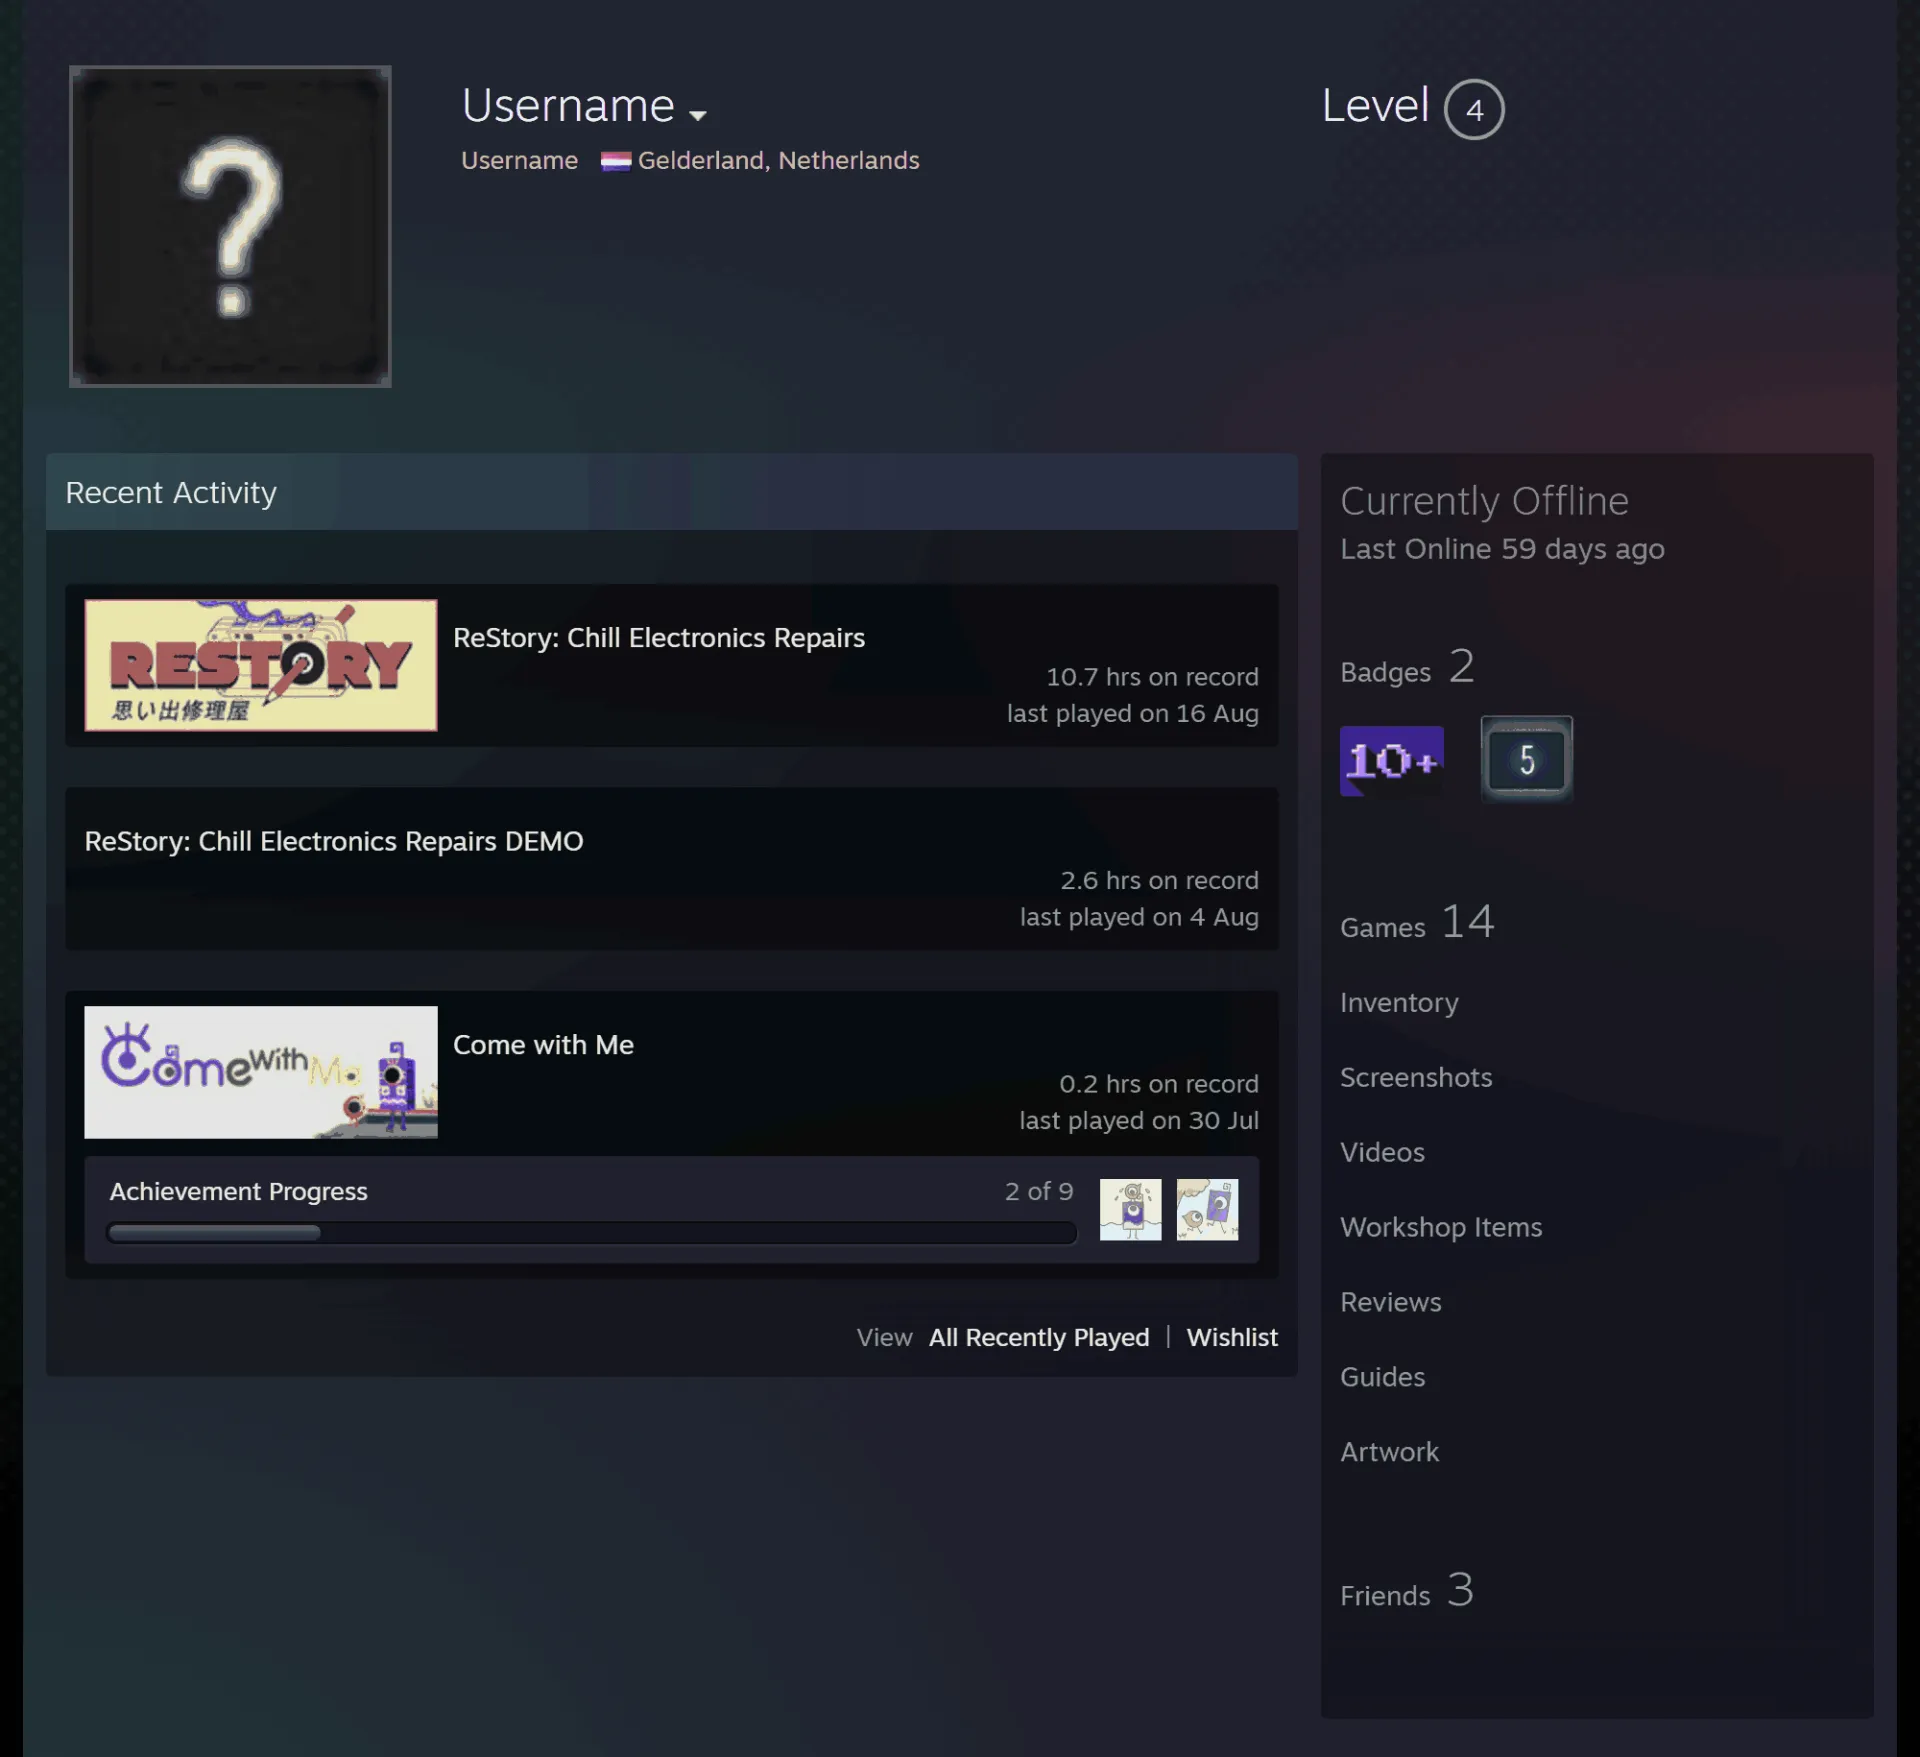Click the 2 of 9 achievement count
Viewport: 1920px width, 1757px height.
tap(1039, 1191)
